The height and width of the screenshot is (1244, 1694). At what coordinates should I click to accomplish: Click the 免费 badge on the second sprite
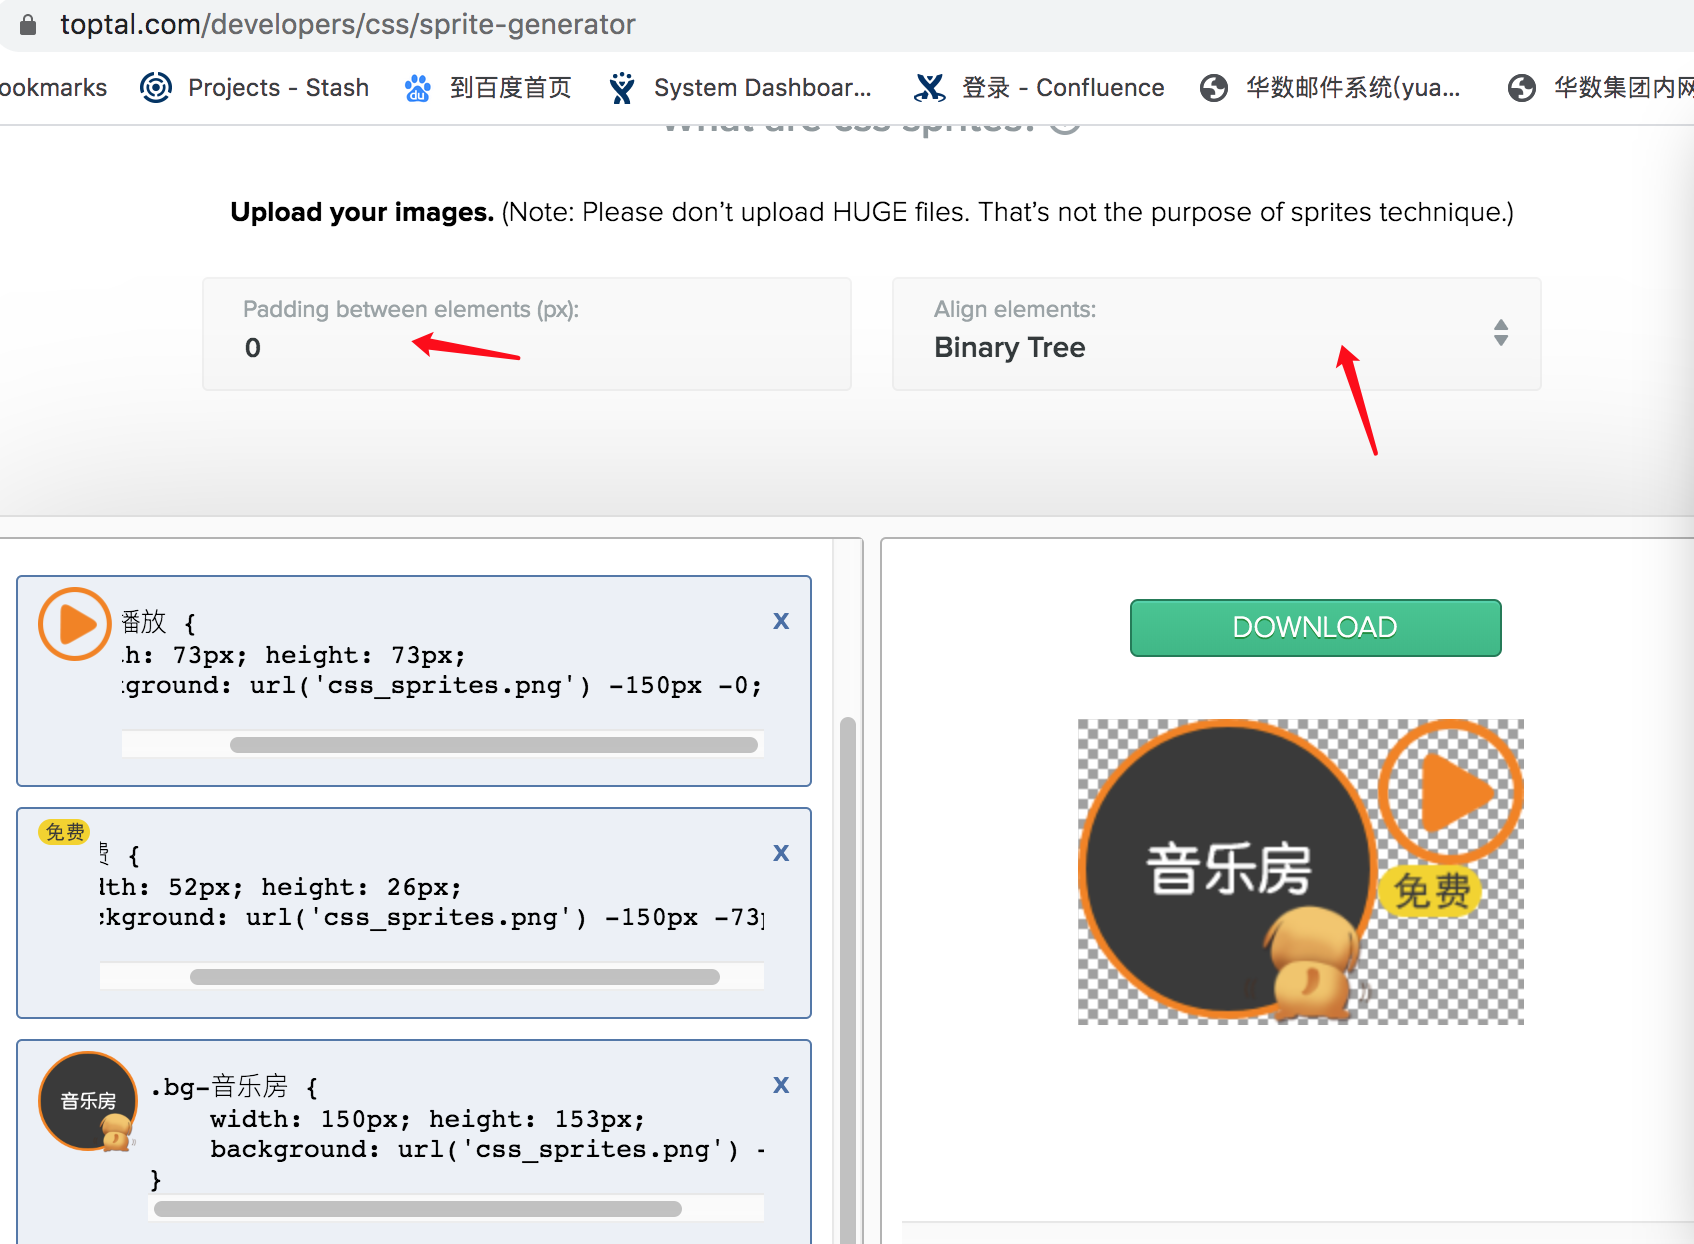[x=63, y=831]
